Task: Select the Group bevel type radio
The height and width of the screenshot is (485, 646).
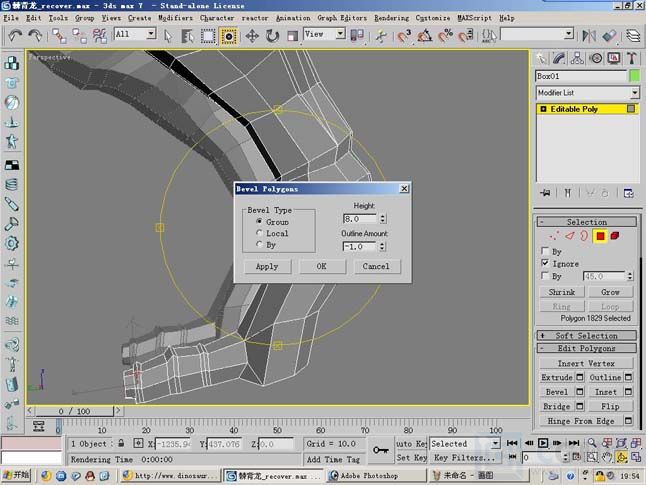Action: click(260, 222)
